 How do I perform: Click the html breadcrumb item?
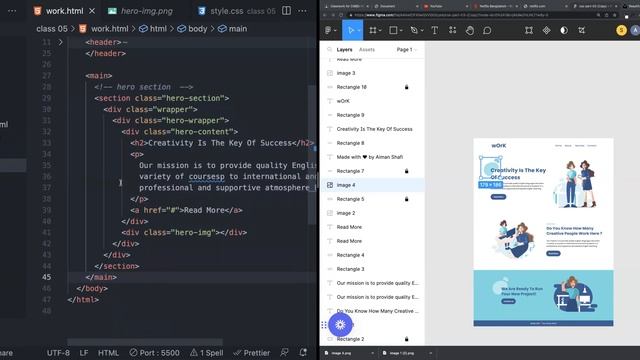click(x=153, y=29)
